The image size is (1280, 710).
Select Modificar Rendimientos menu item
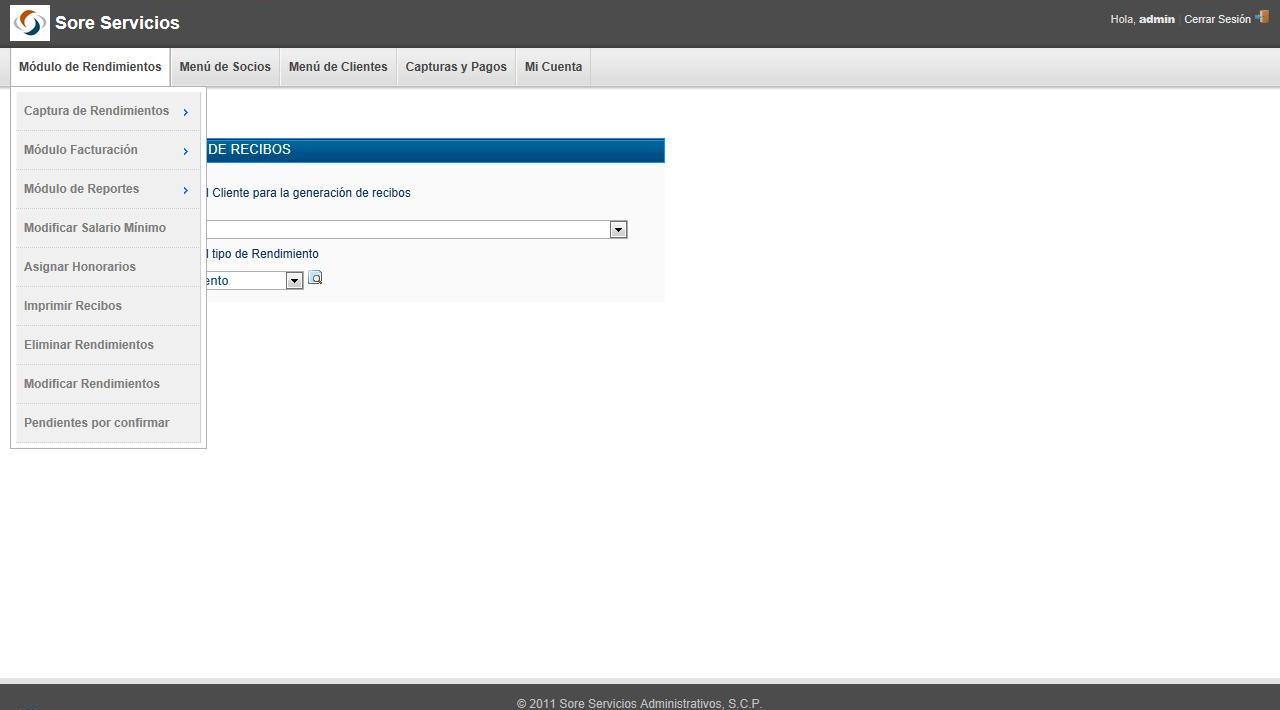tap(92, 384)
